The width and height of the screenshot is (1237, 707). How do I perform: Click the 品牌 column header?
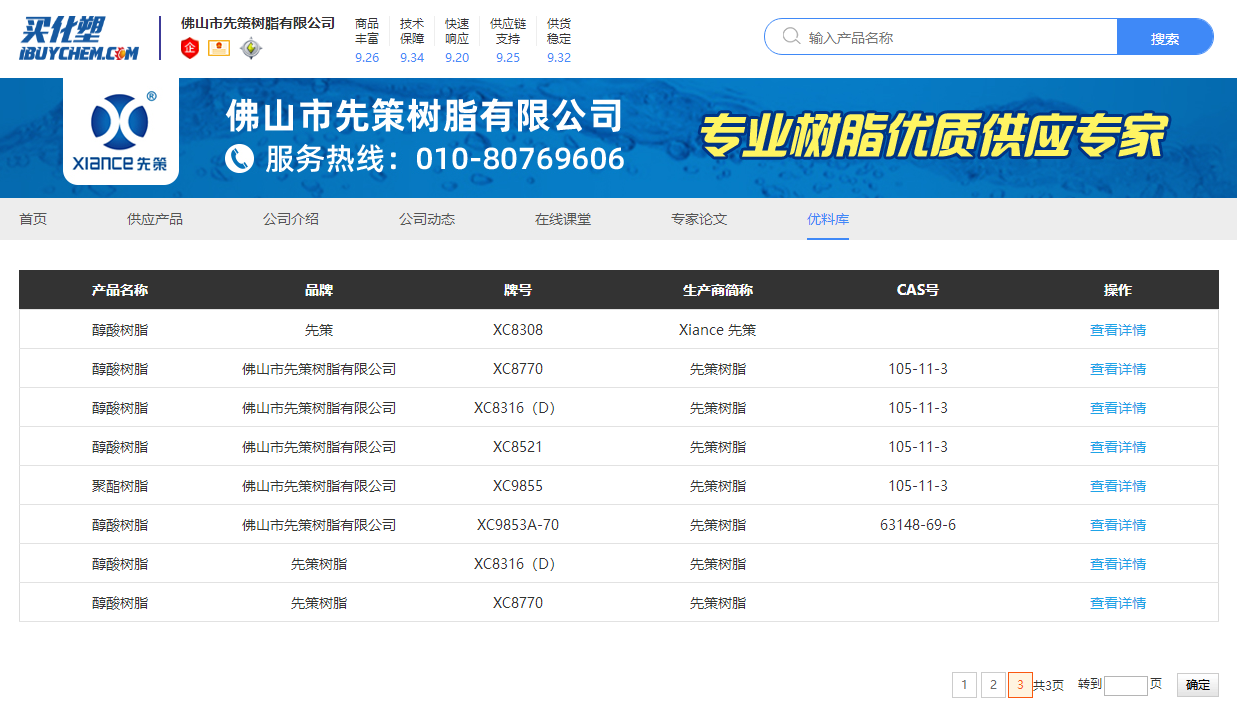pyautogui.click(x=319, y=290)
